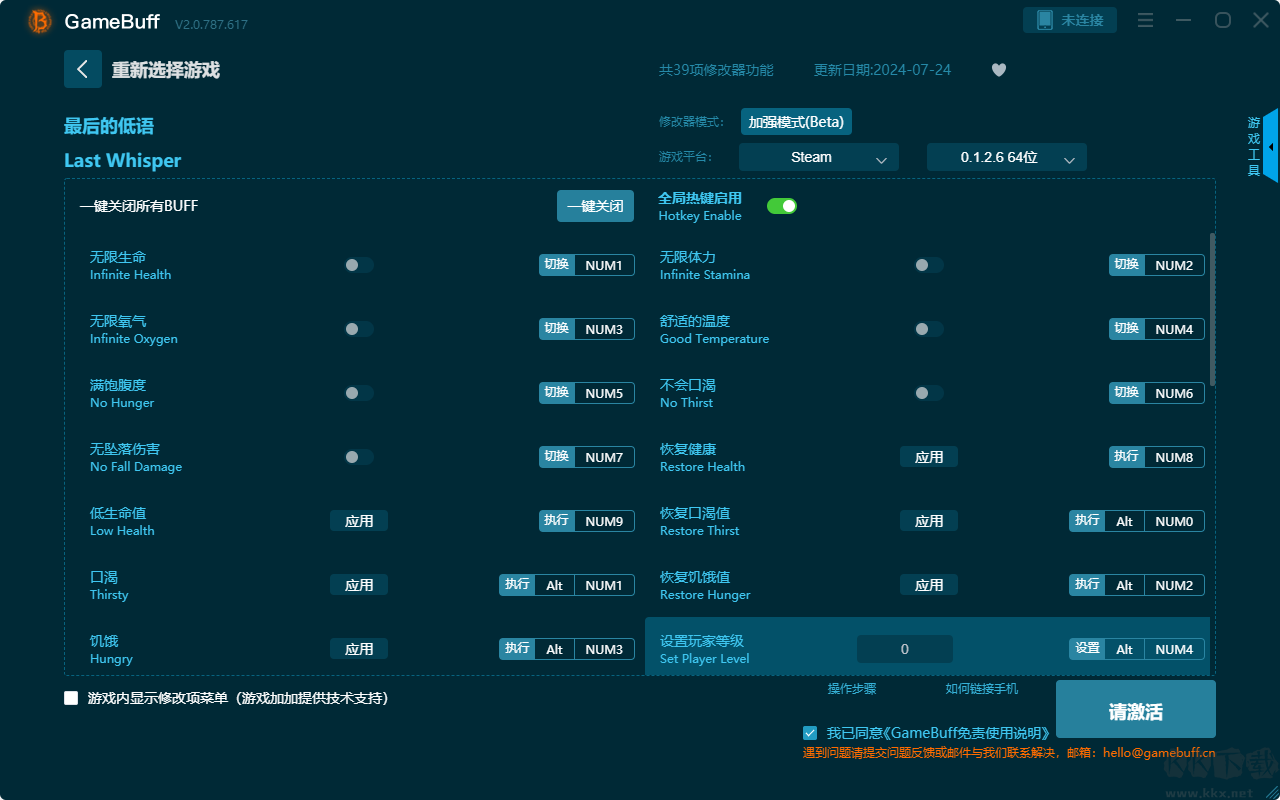Apply the Restore Health cheat
This screenshot has height=800, width=1280.
click(928, 457)
